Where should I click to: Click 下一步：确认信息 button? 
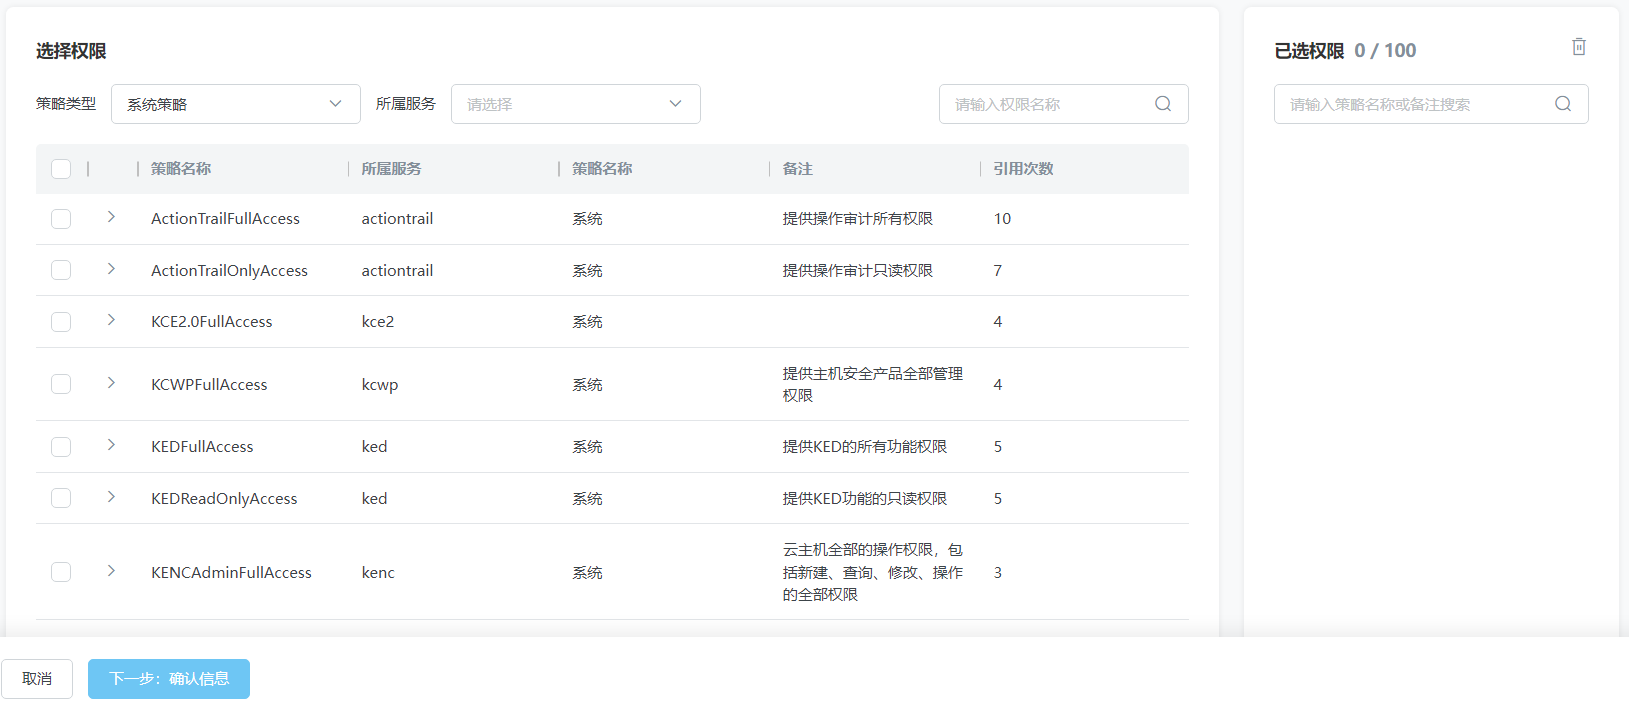click(169, 679)
